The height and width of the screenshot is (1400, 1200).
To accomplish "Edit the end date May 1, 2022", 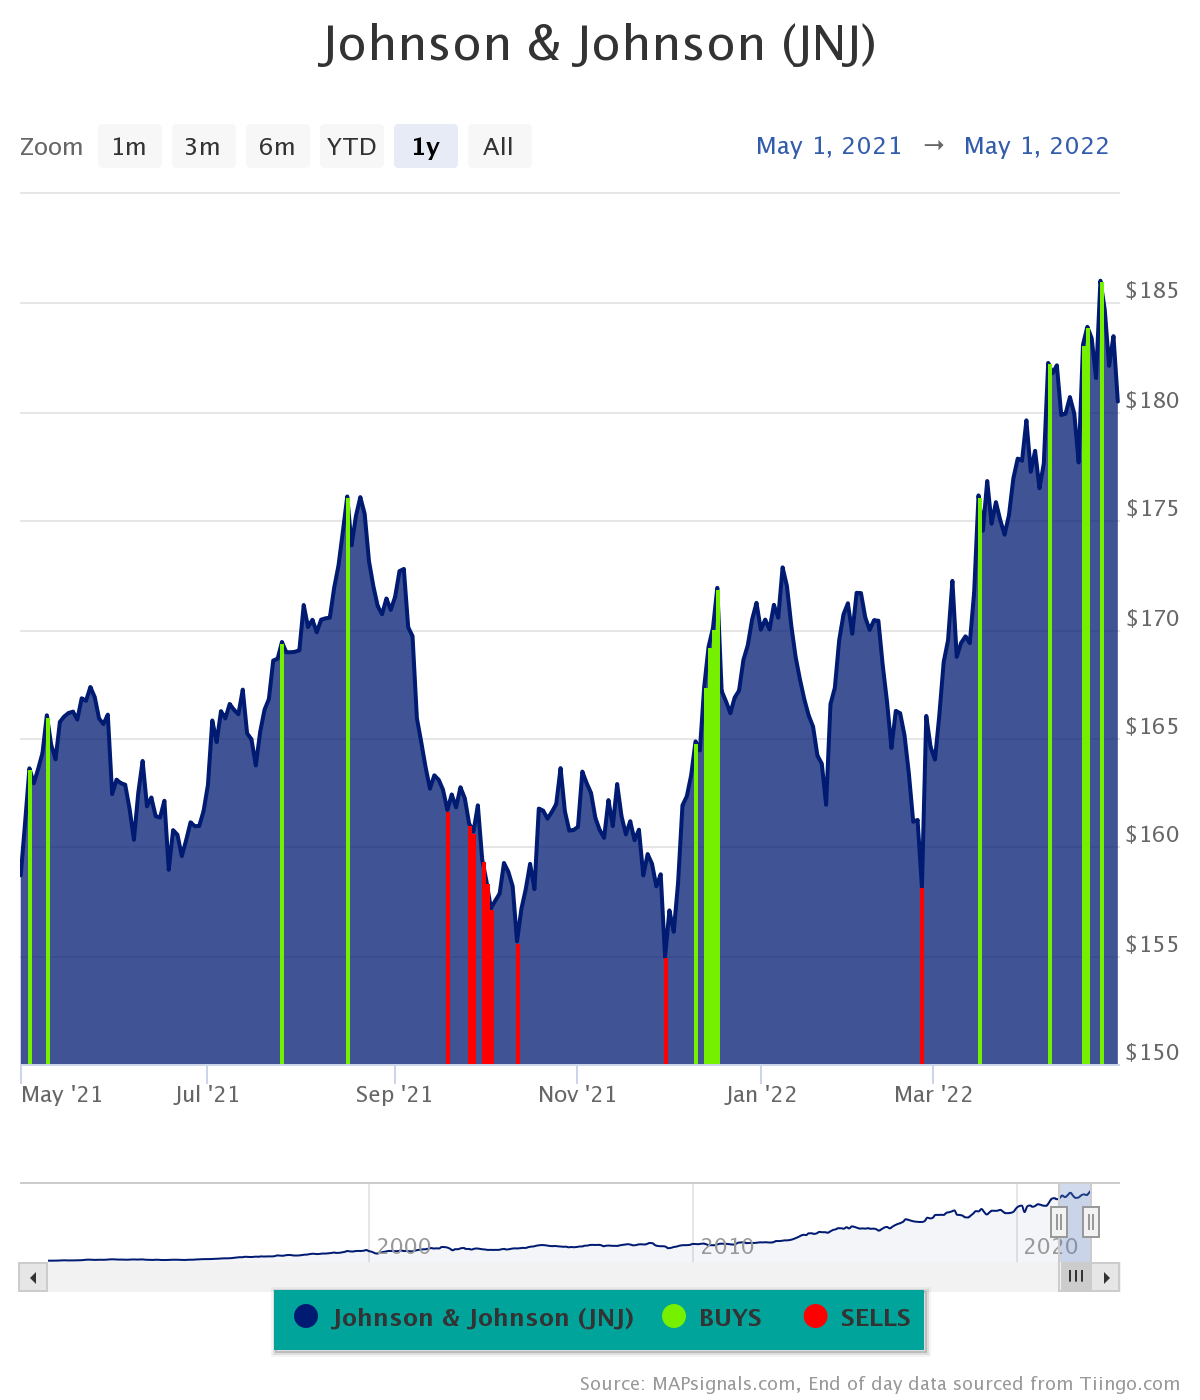I will click(1037, 146).
